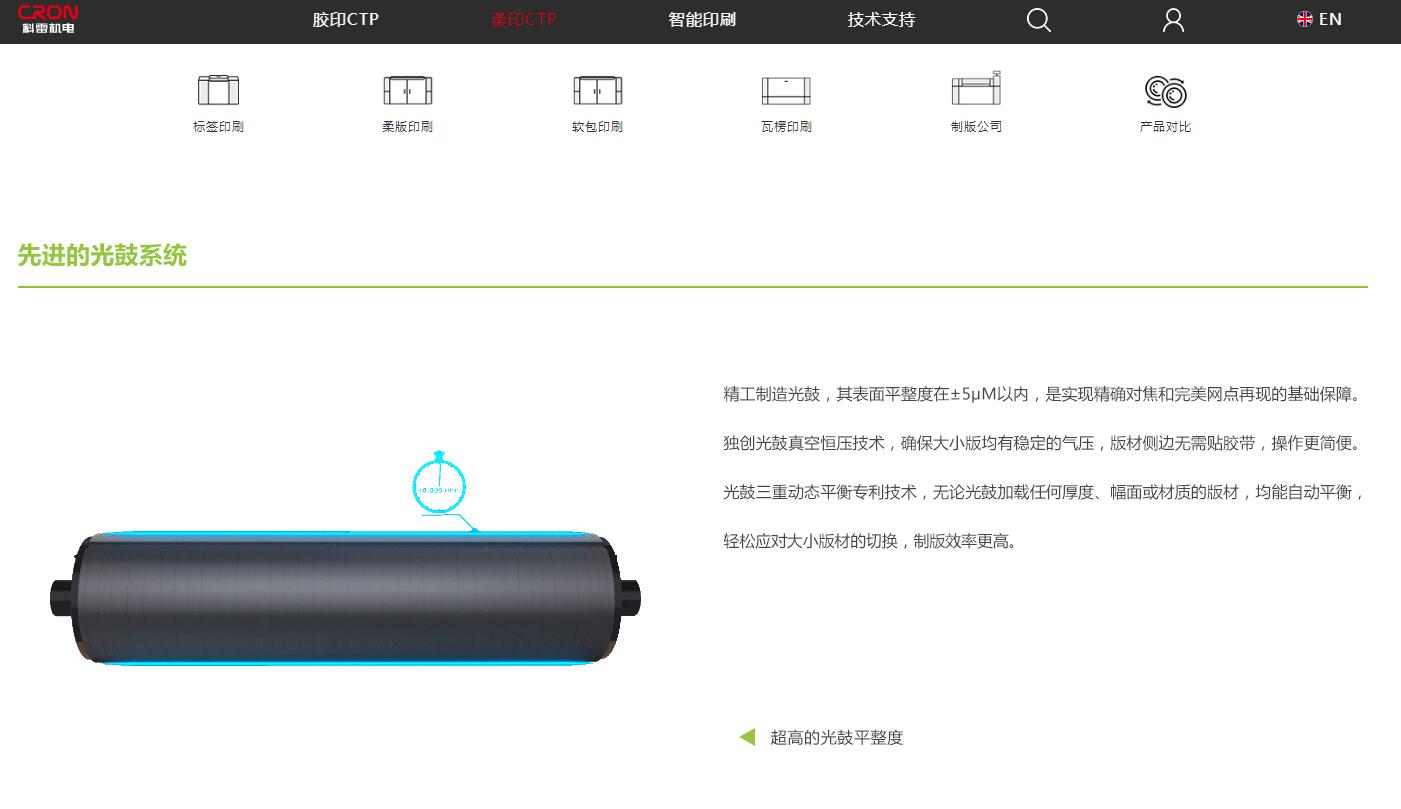Click the stopwatch tolerance callout graphic
1401x809 pixels.
point(440,484)
